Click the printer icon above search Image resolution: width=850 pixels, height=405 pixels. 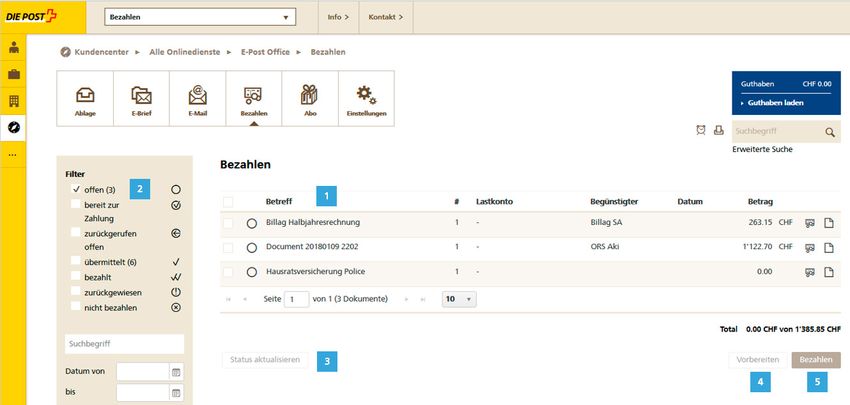click(718, 131)
